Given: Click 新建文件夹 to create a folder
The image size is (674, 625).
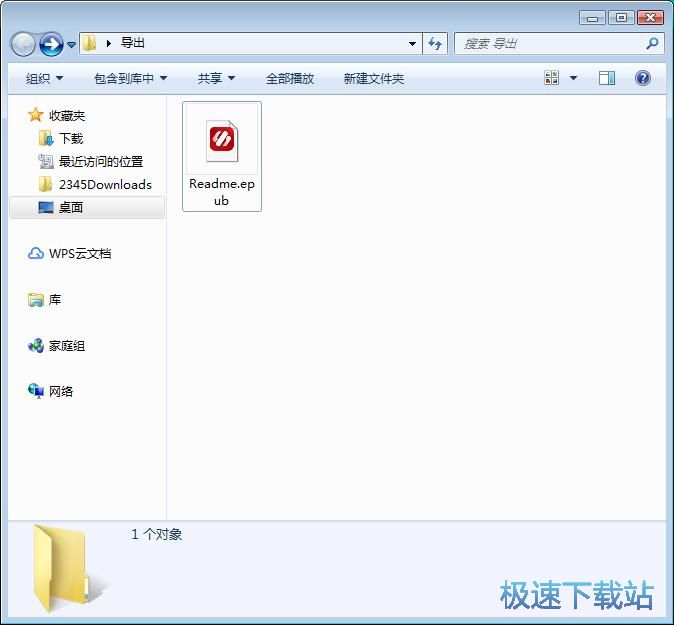Looking at the screenshot, I should coord(374,78).
